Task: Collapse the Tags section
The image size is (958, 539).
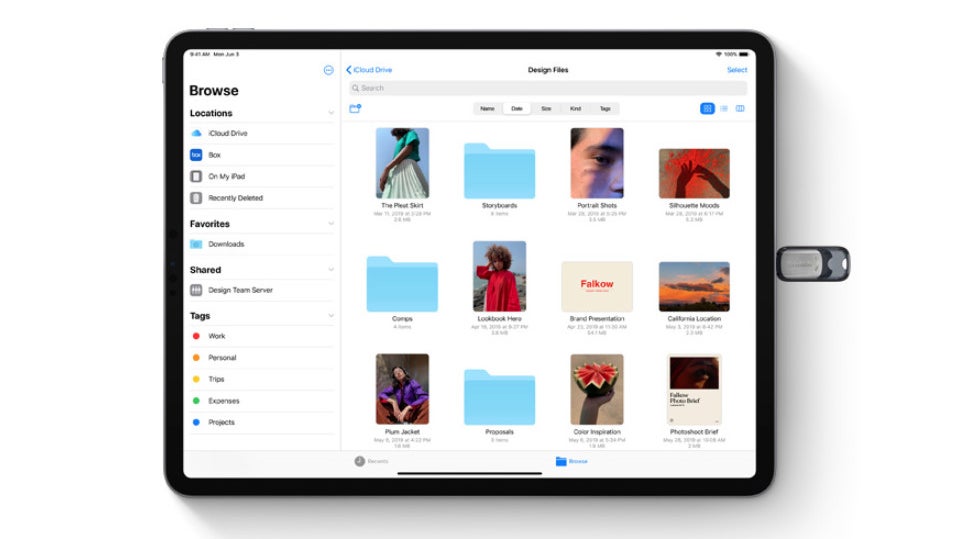Action: (331, 316)
